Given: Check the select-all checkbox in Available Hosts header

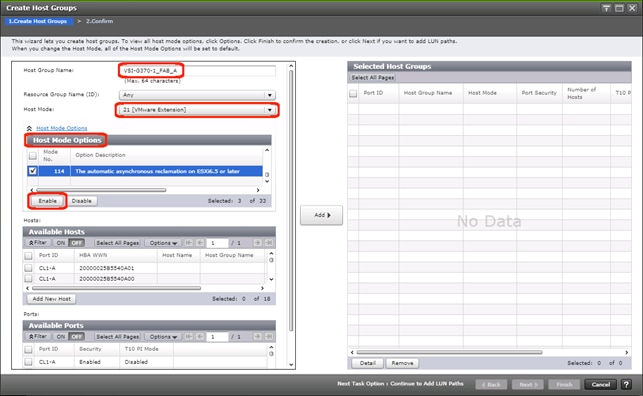Looking at the screenshot, I should [28, 256].
